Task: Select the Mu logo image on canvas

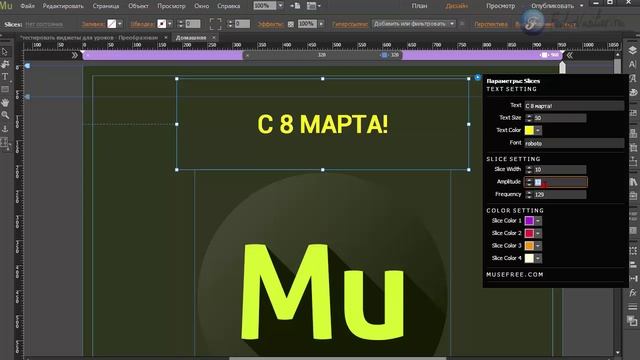Action: point(322,265)
